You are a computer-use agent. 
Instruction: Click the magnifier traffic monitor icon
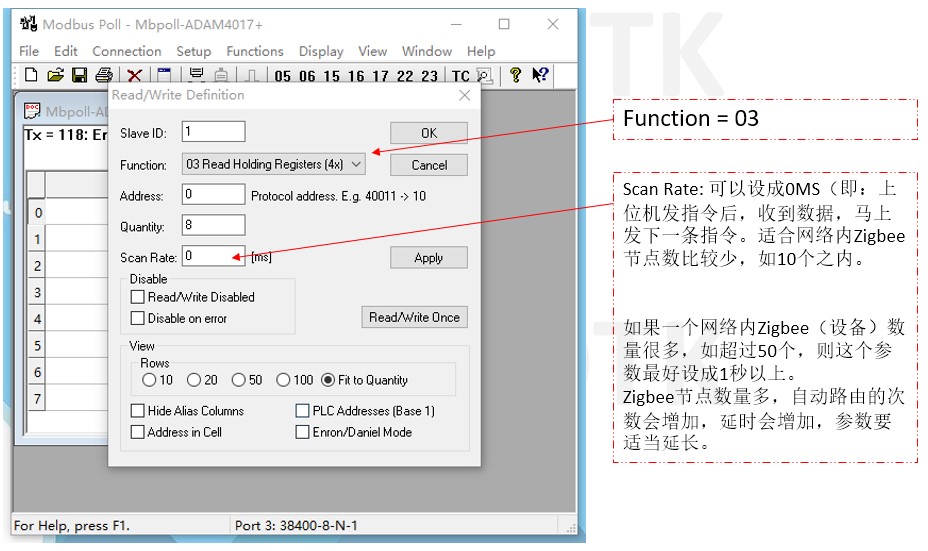coord(484,76)
